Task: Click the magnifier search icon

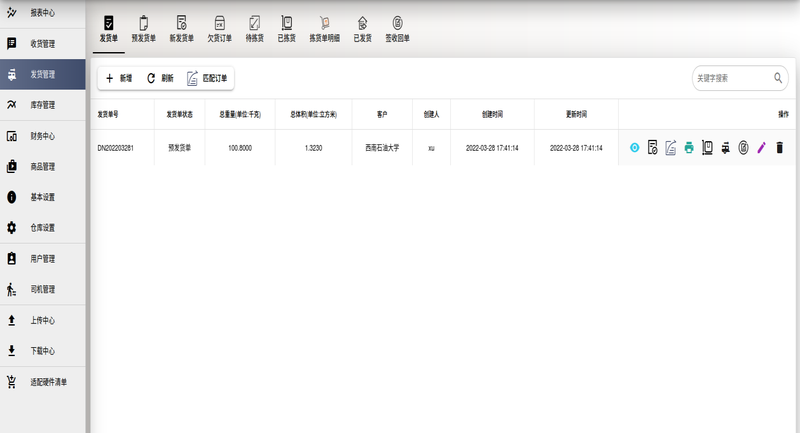Action: 778,77
